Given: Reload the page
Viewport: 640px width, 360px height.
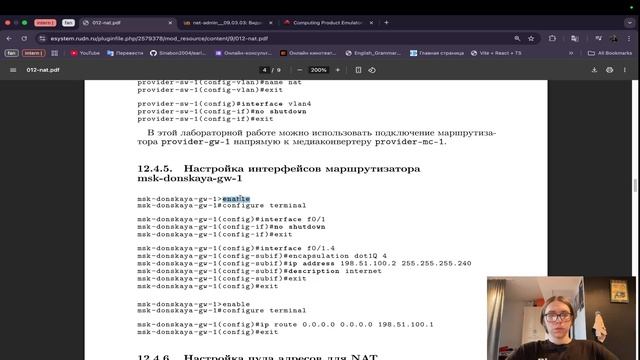Looking at the screenshot, I should (24, 38).
